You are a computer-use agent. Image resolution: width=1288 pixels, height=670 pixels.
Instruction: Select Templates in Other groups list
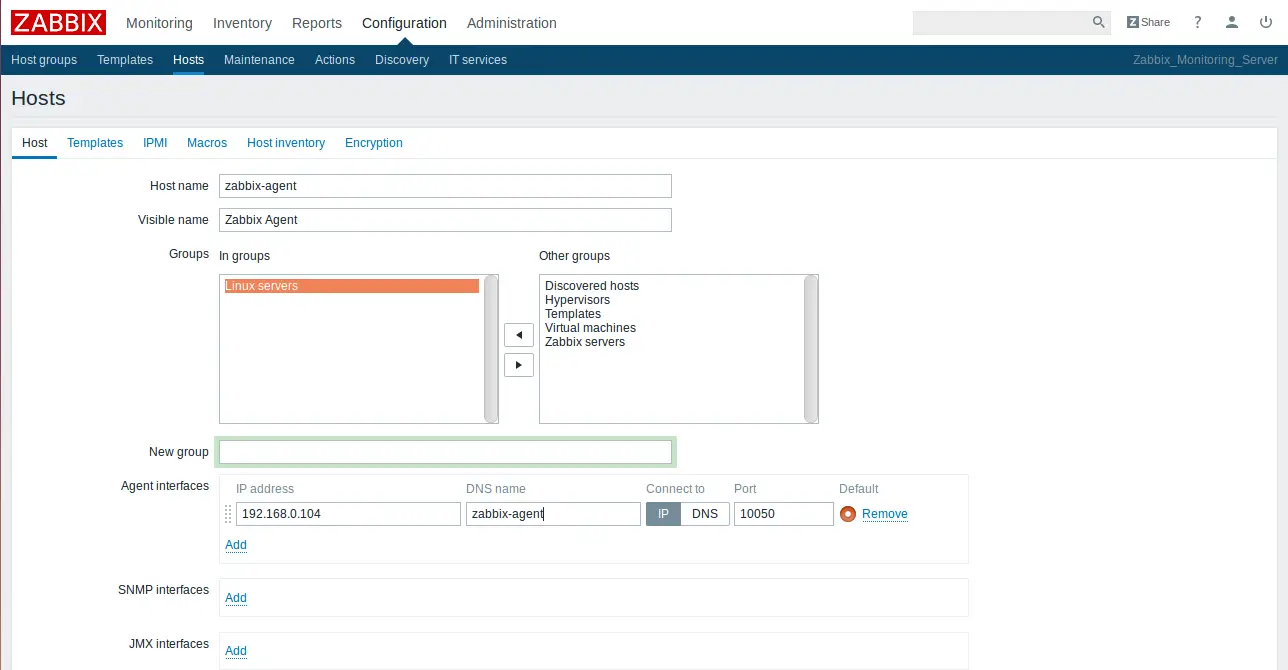coord(573,314)
